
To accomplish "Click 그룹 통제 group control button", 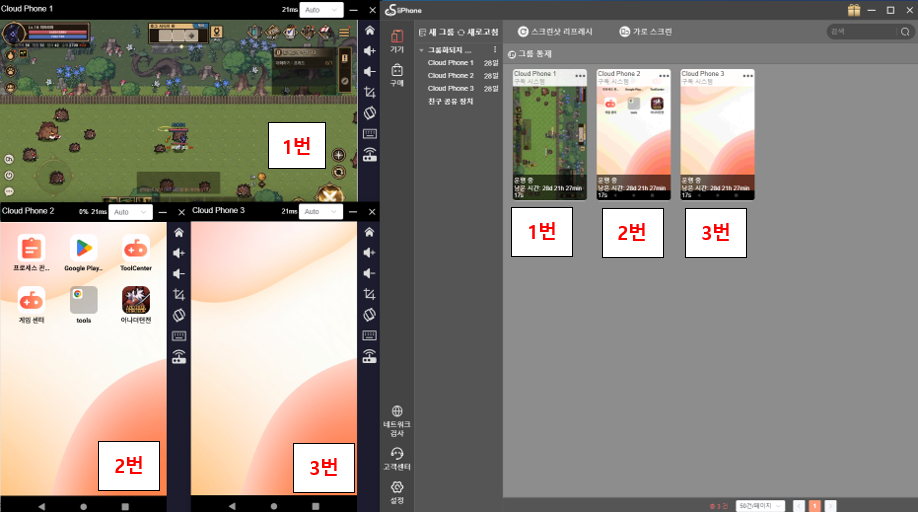I will coord(530,54).
